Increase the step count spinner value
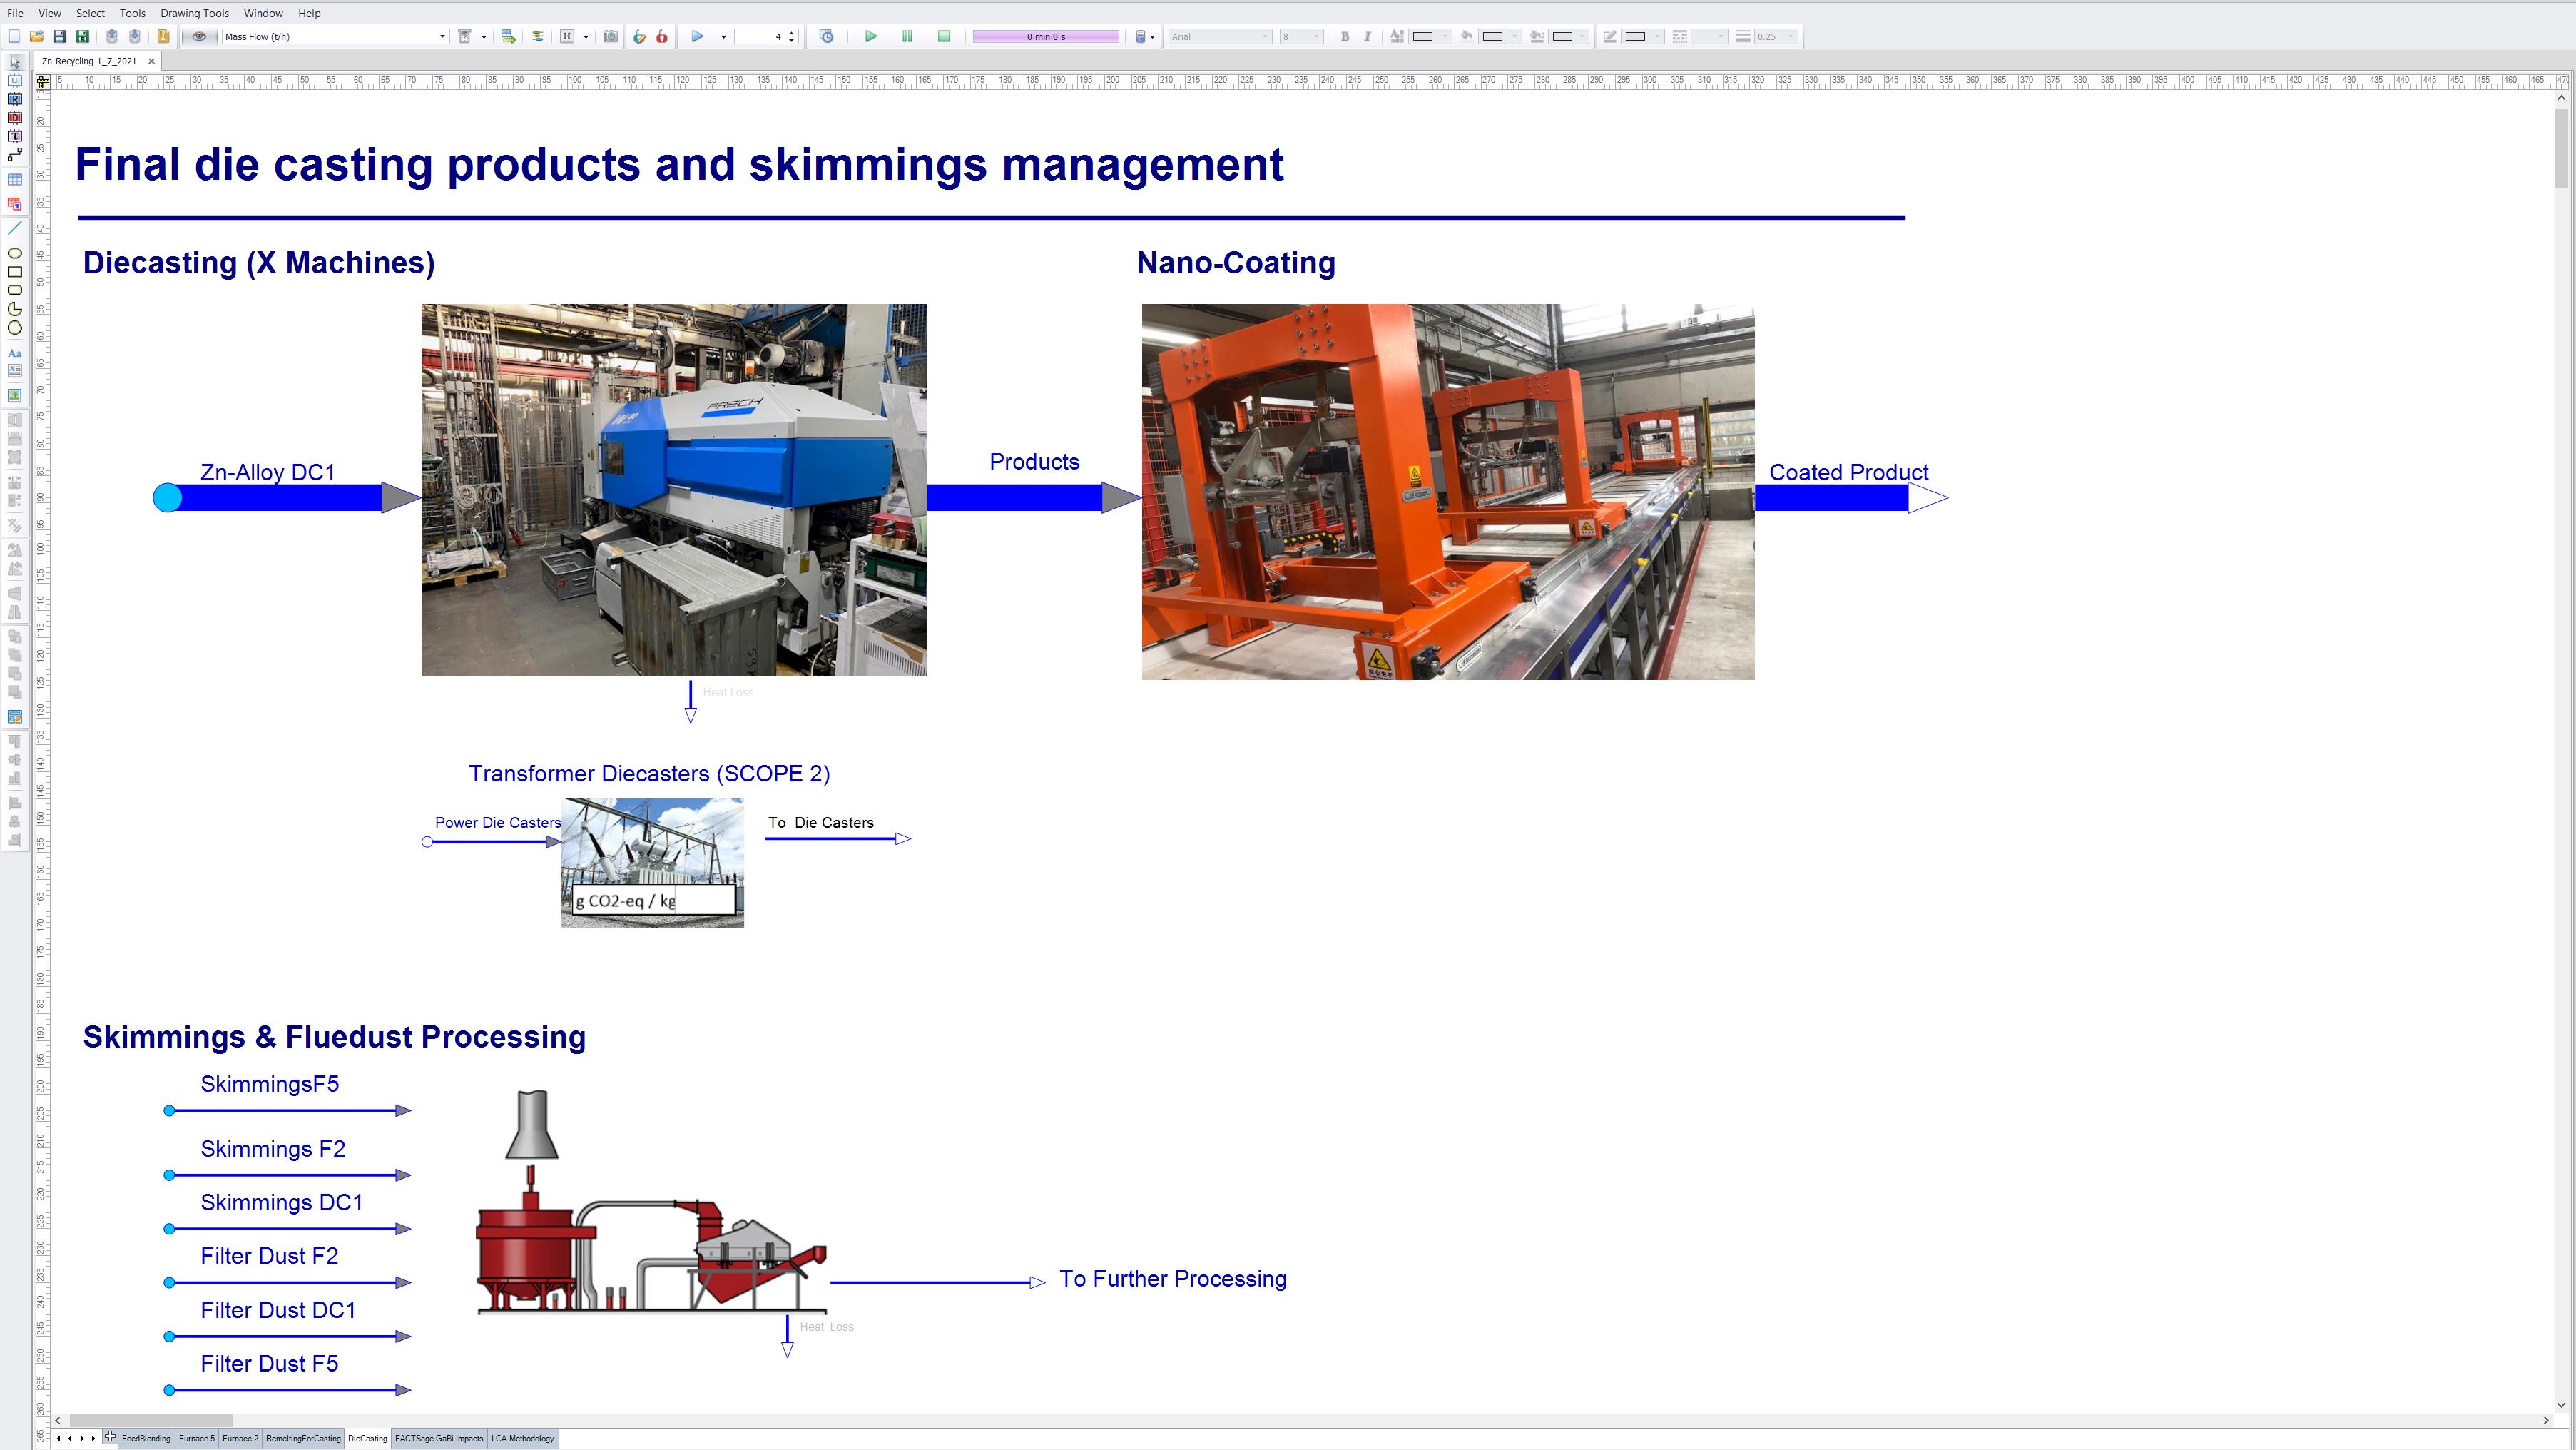 (791, 33)
